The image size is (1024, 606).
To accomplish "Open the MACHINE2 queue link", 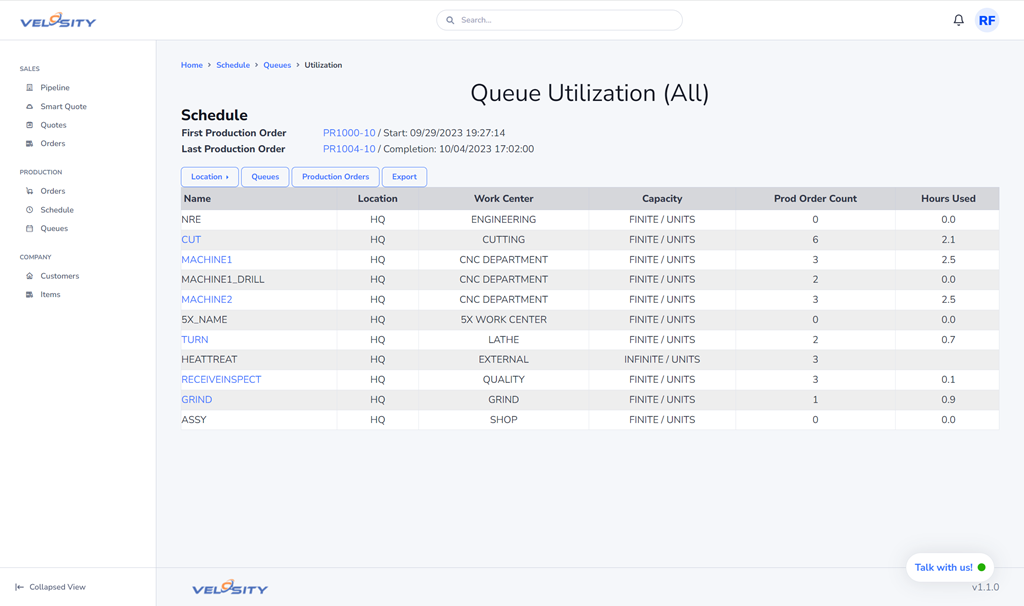I will pyautogui.click(x=206, y=300).
